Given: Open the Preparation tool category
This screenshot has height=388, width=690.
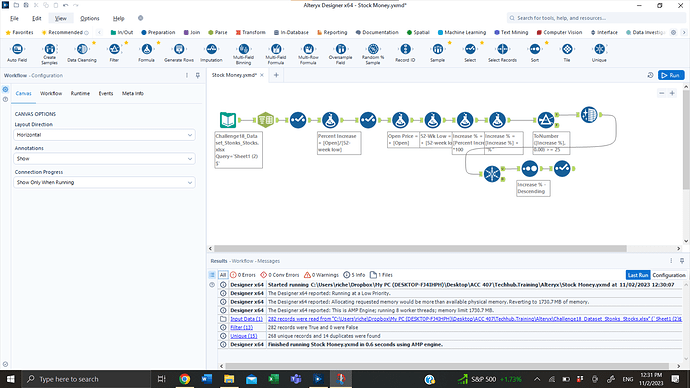Looking at the screenshot, I should coord(158,32).
